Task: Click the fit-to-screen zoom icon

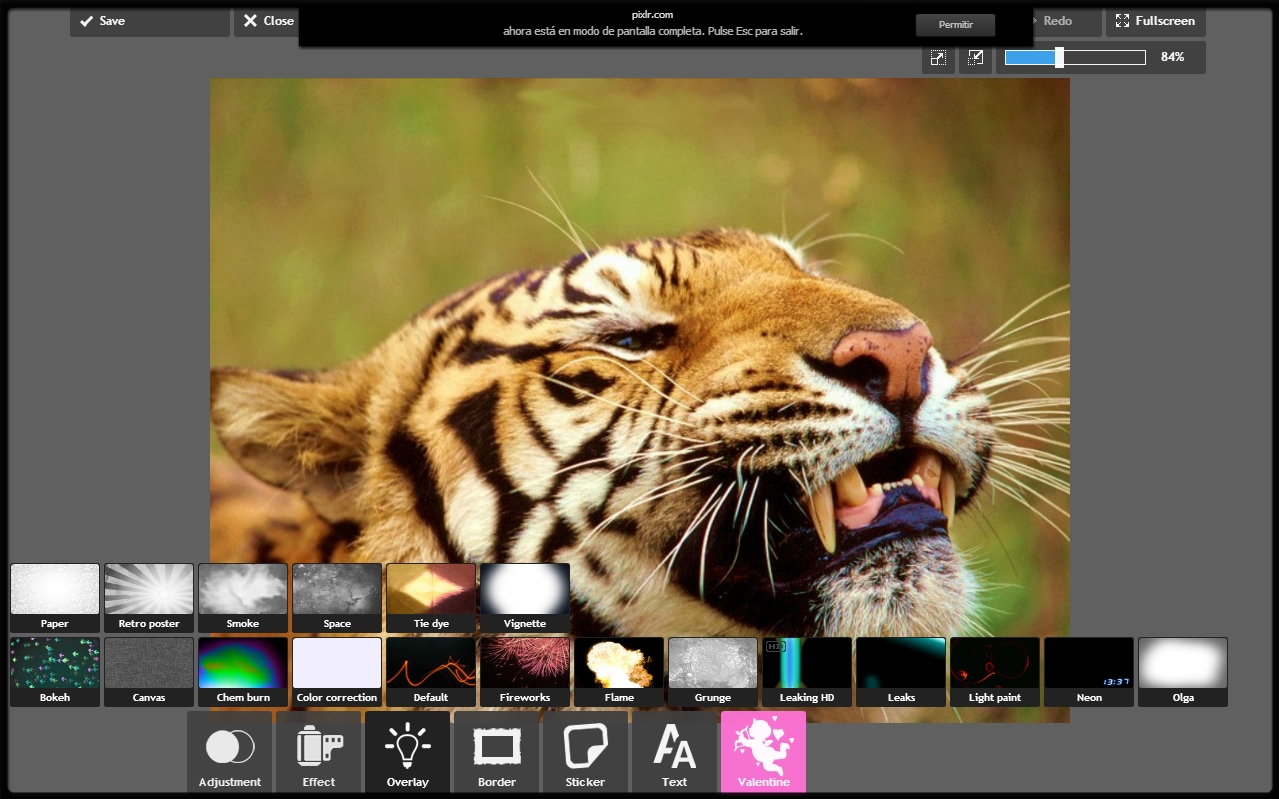Action: (938, 58)
